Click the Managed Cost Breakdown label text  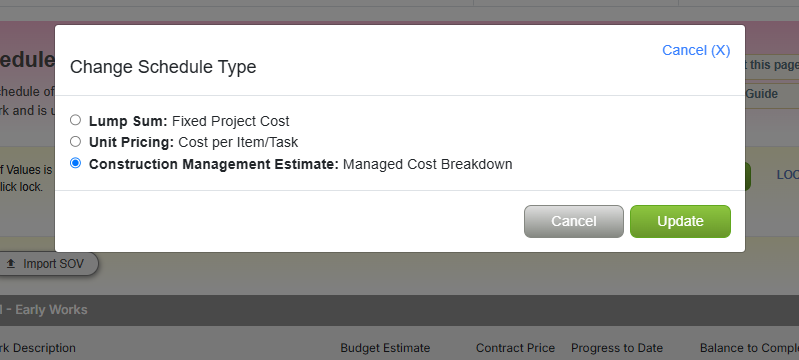(428, 164)
